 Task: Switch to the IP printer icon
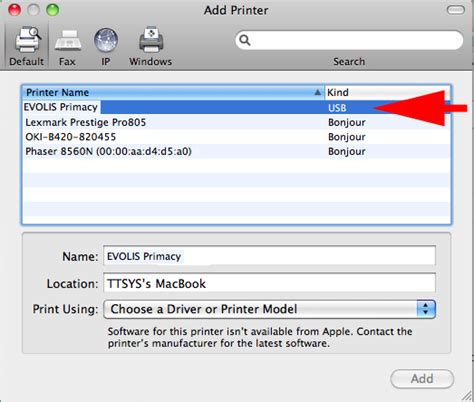(106, 47)
